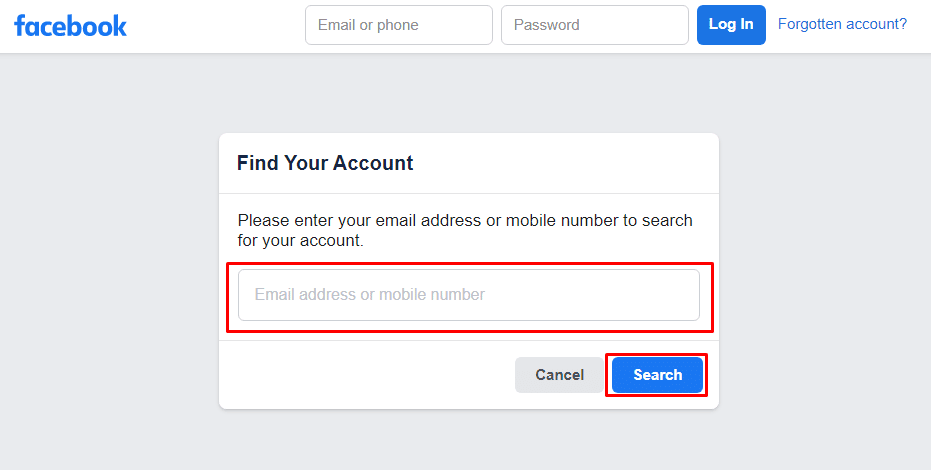
Task: Click the 'Password' placeholder text
Action: click(x=546, y=25)
